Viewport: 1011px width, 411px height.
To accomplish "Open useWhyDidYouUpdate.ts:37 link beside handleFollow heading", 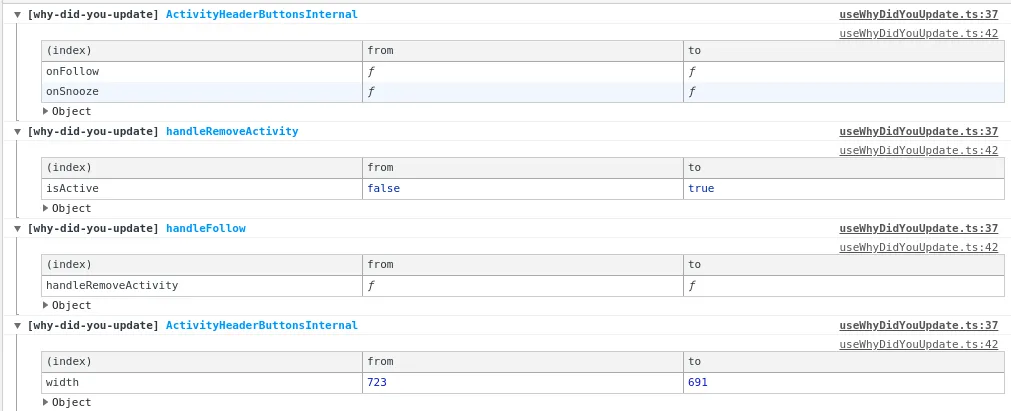I will 918,229.
